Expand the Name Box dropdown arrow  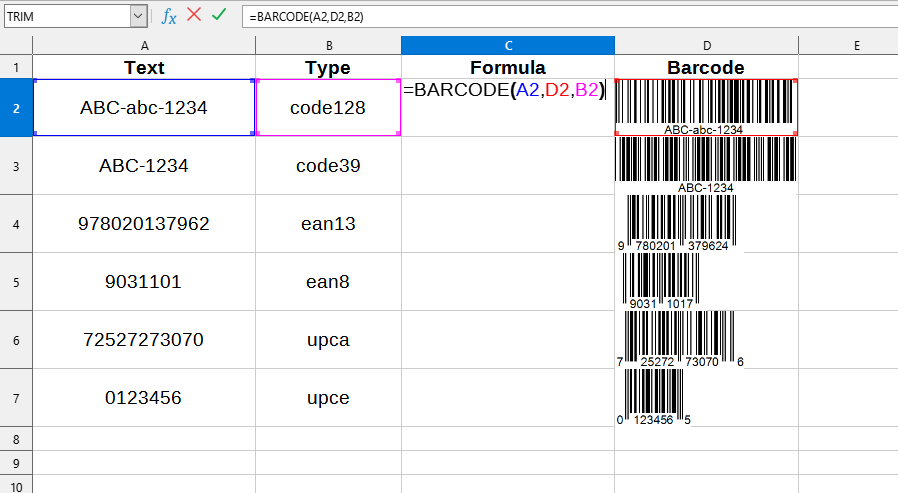138,16
